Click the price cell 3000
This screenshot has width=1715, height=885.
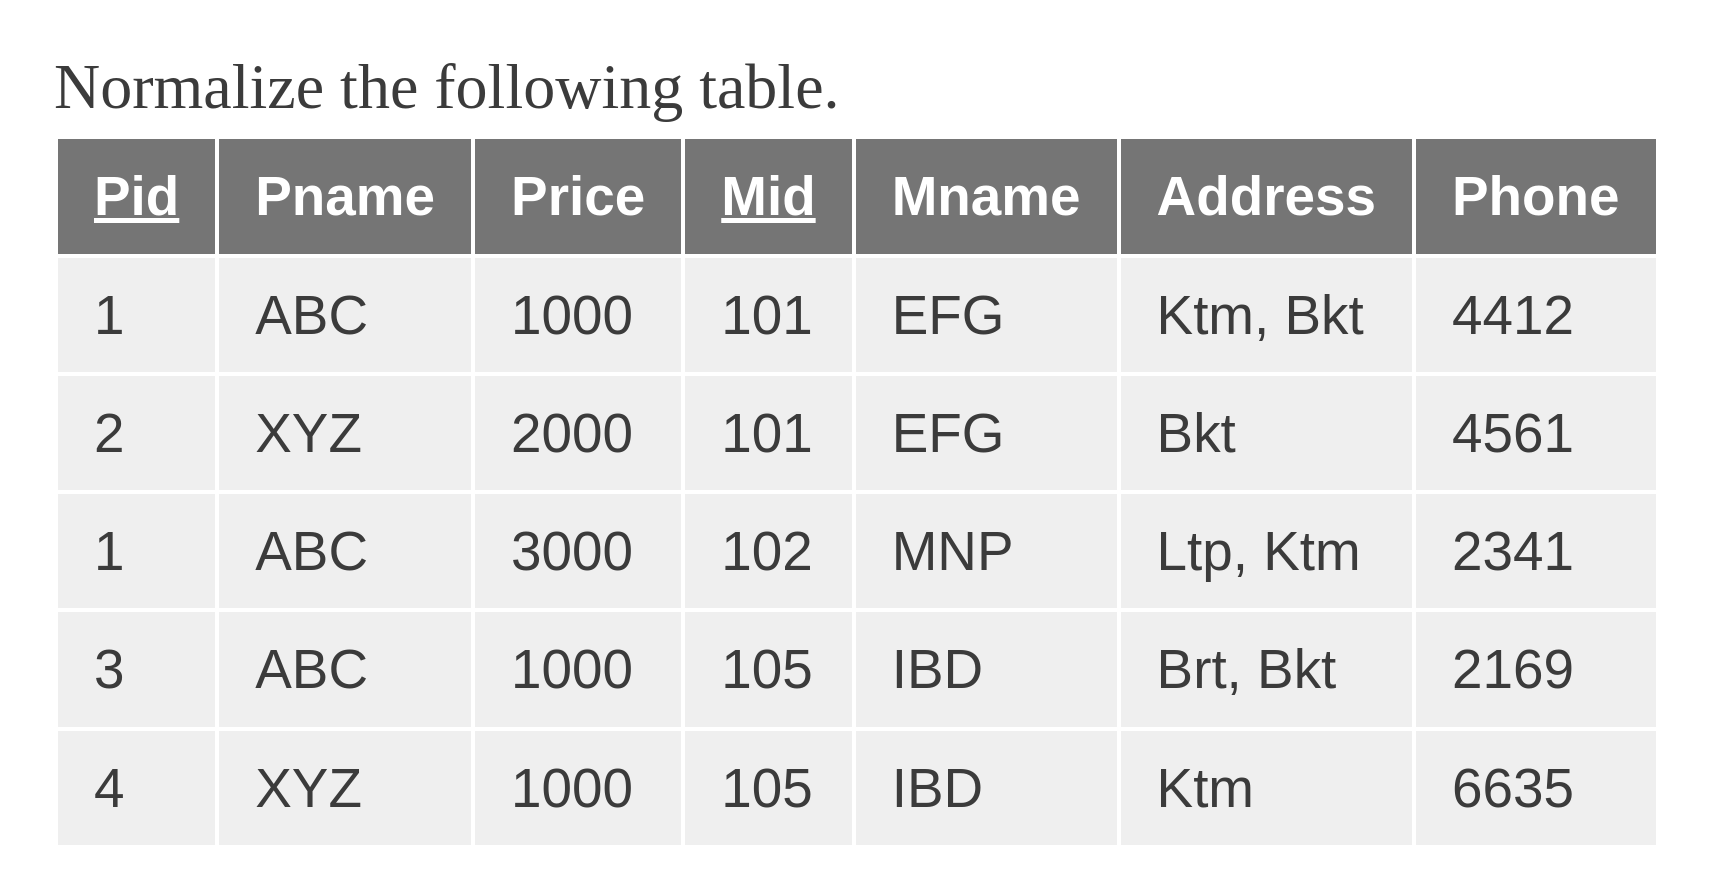coord(578,551)
